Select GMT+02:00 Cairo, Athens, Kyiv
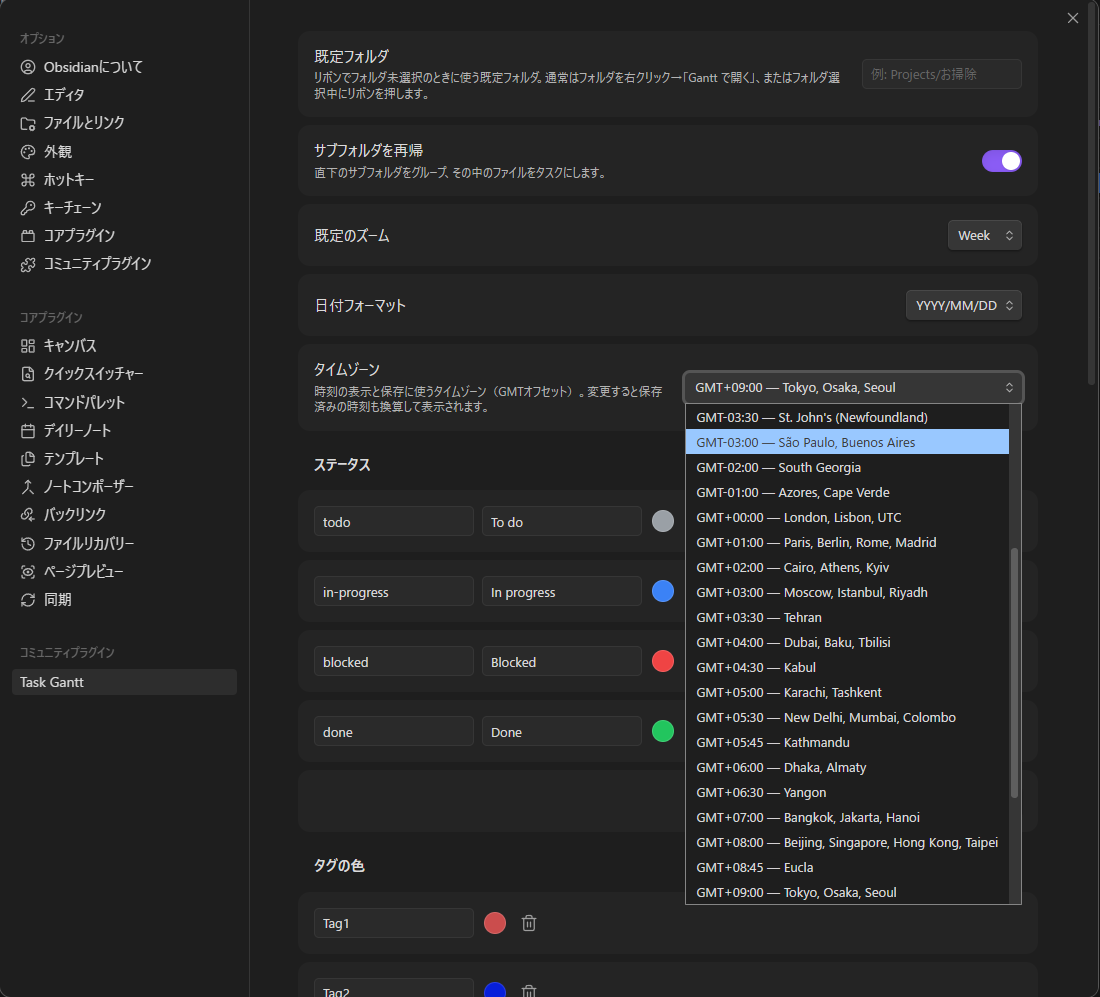1100x997 pixels. point(847,568)
